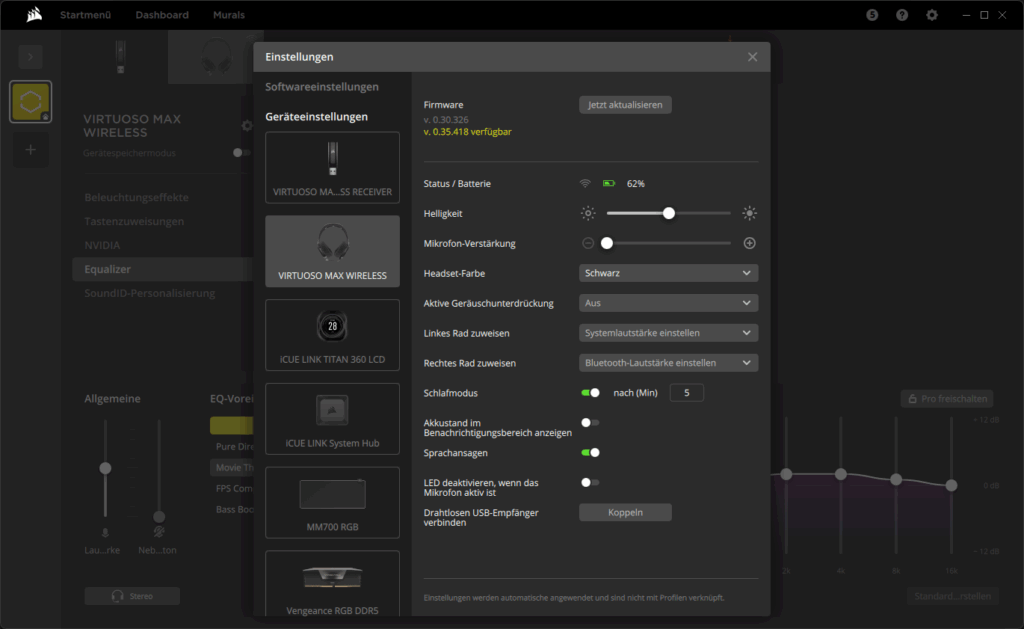Open the Murals tab
The image size is (1024, 629).
(228, 15)
